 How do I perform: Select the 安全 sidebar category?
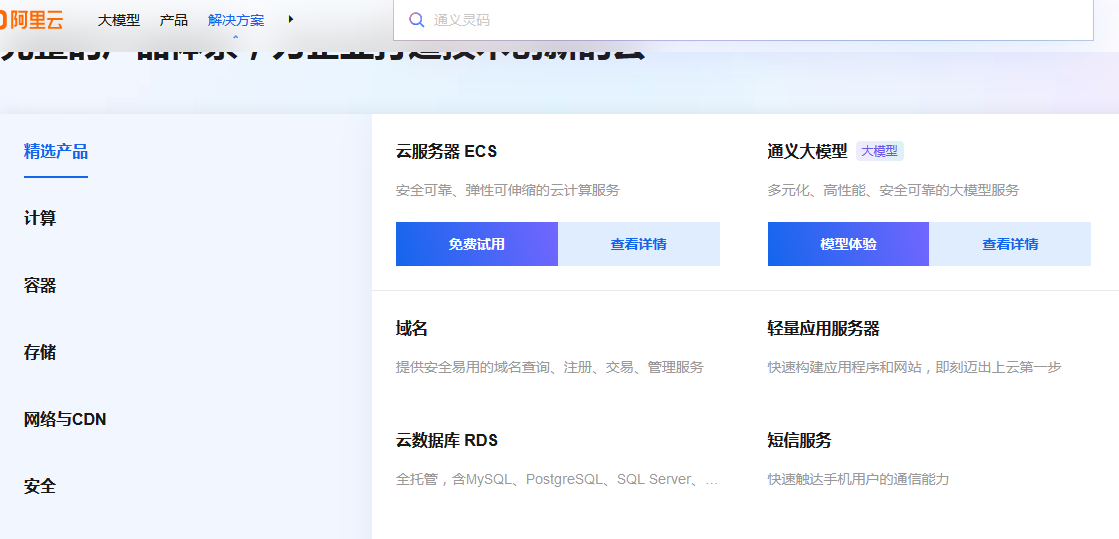pyautogui.click(x=40, y=487)
